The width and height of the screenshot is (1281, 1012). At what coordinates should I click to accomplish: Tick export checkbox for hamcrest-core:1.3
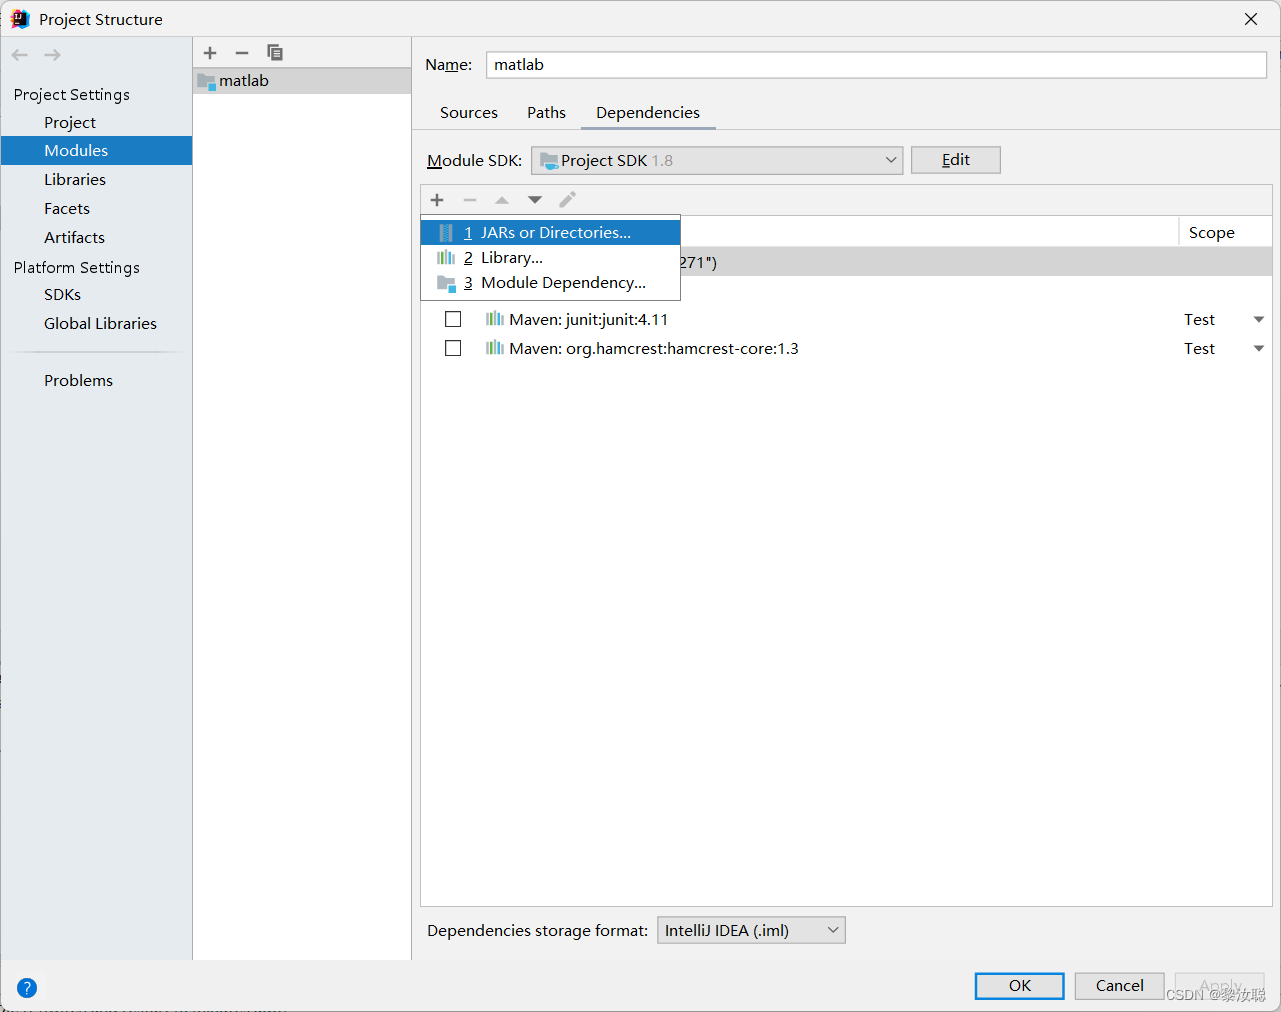[x=453, y=348]
